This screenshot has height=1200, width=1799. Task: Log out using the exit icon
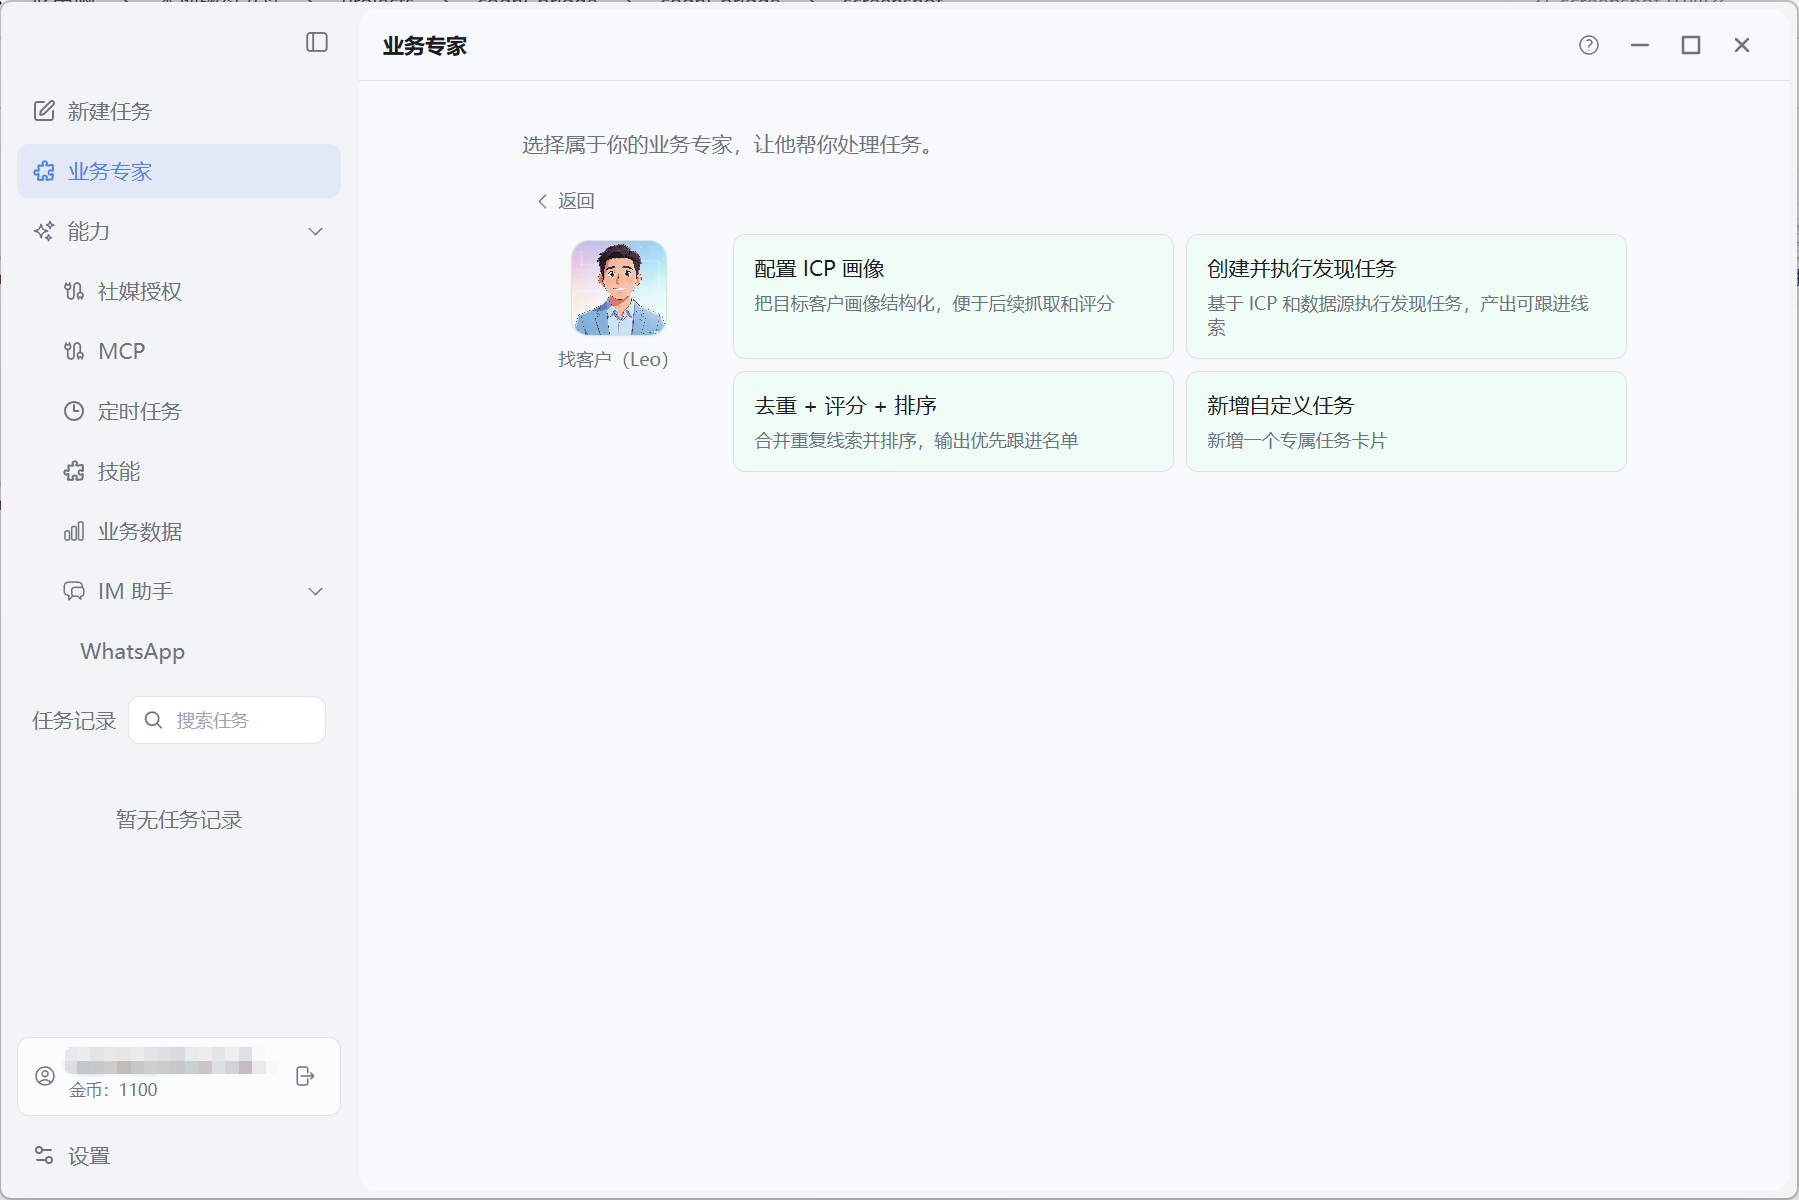tap(306, 1076)
